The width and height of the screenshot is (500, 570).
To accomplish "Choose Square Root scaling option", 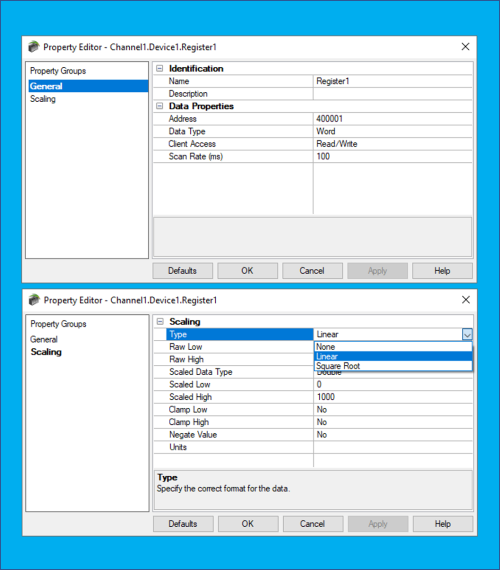I will 393,366.
